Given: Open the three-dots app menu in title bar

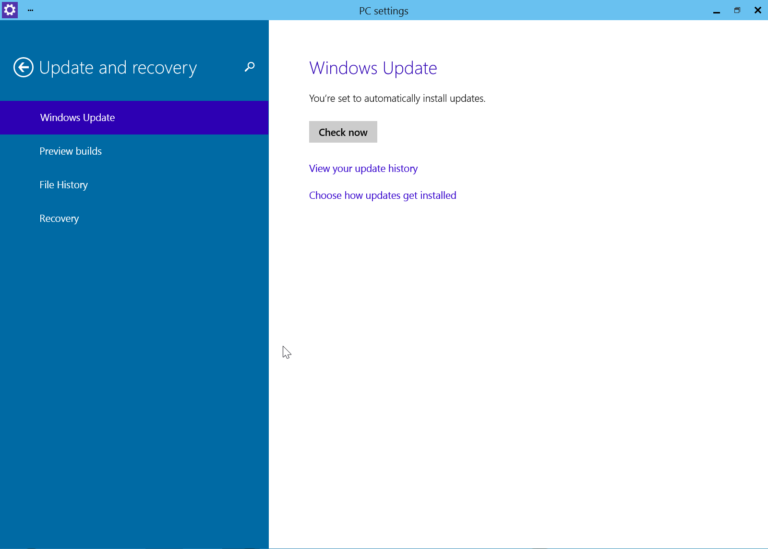Looking at the screenshot, I should (30, 10).
